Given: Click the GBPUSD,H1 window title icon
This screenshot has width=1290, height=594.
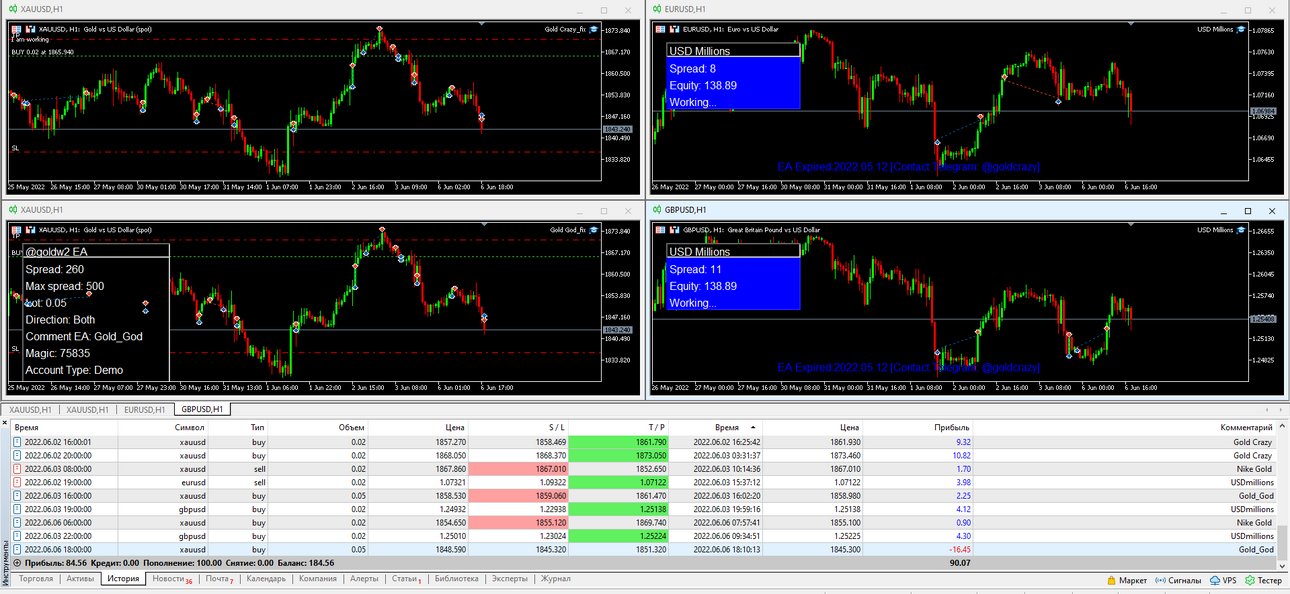Looking at the screenshot, I should [658, 210].
